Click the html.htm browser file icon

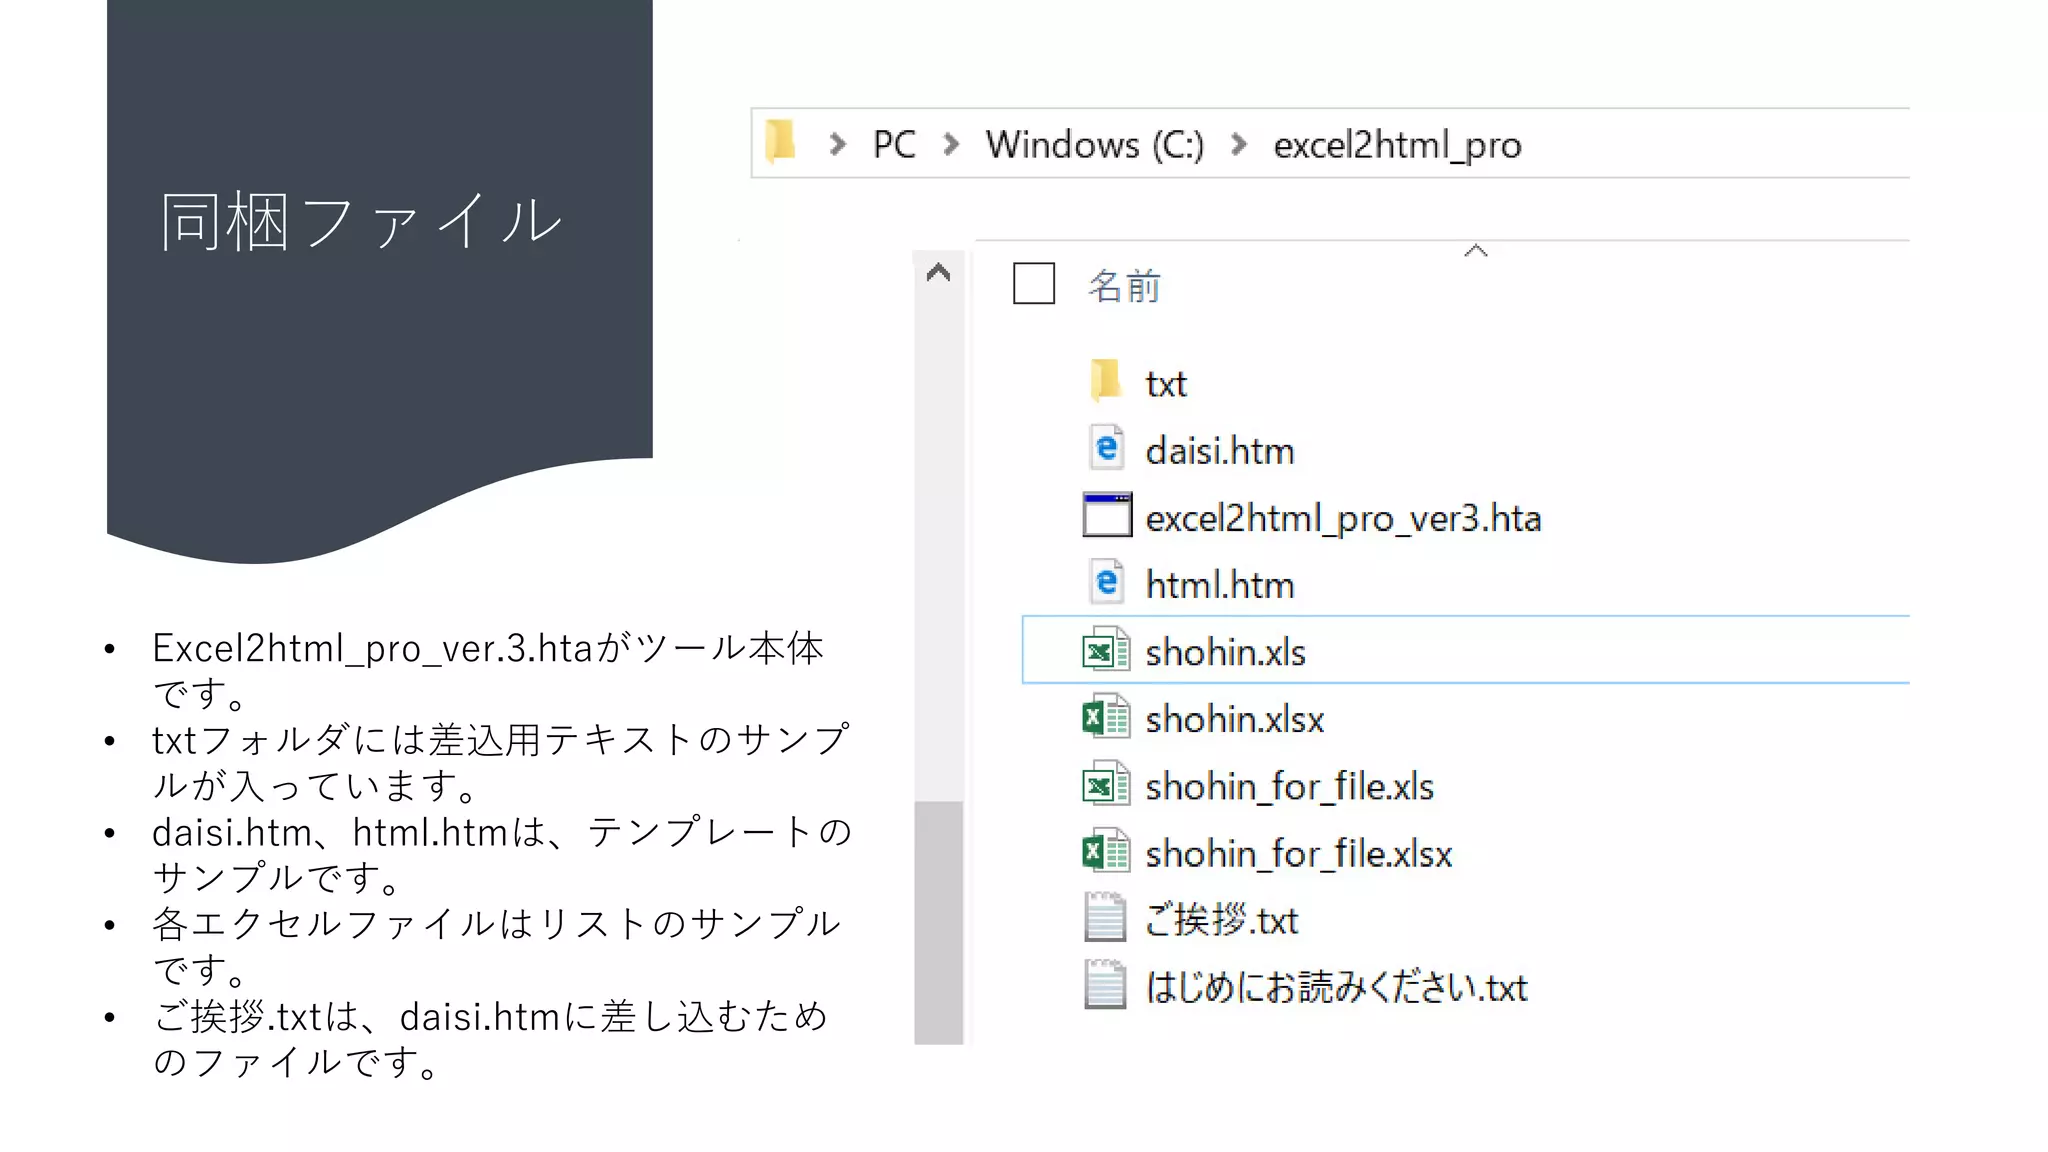tap(1106, 583)
